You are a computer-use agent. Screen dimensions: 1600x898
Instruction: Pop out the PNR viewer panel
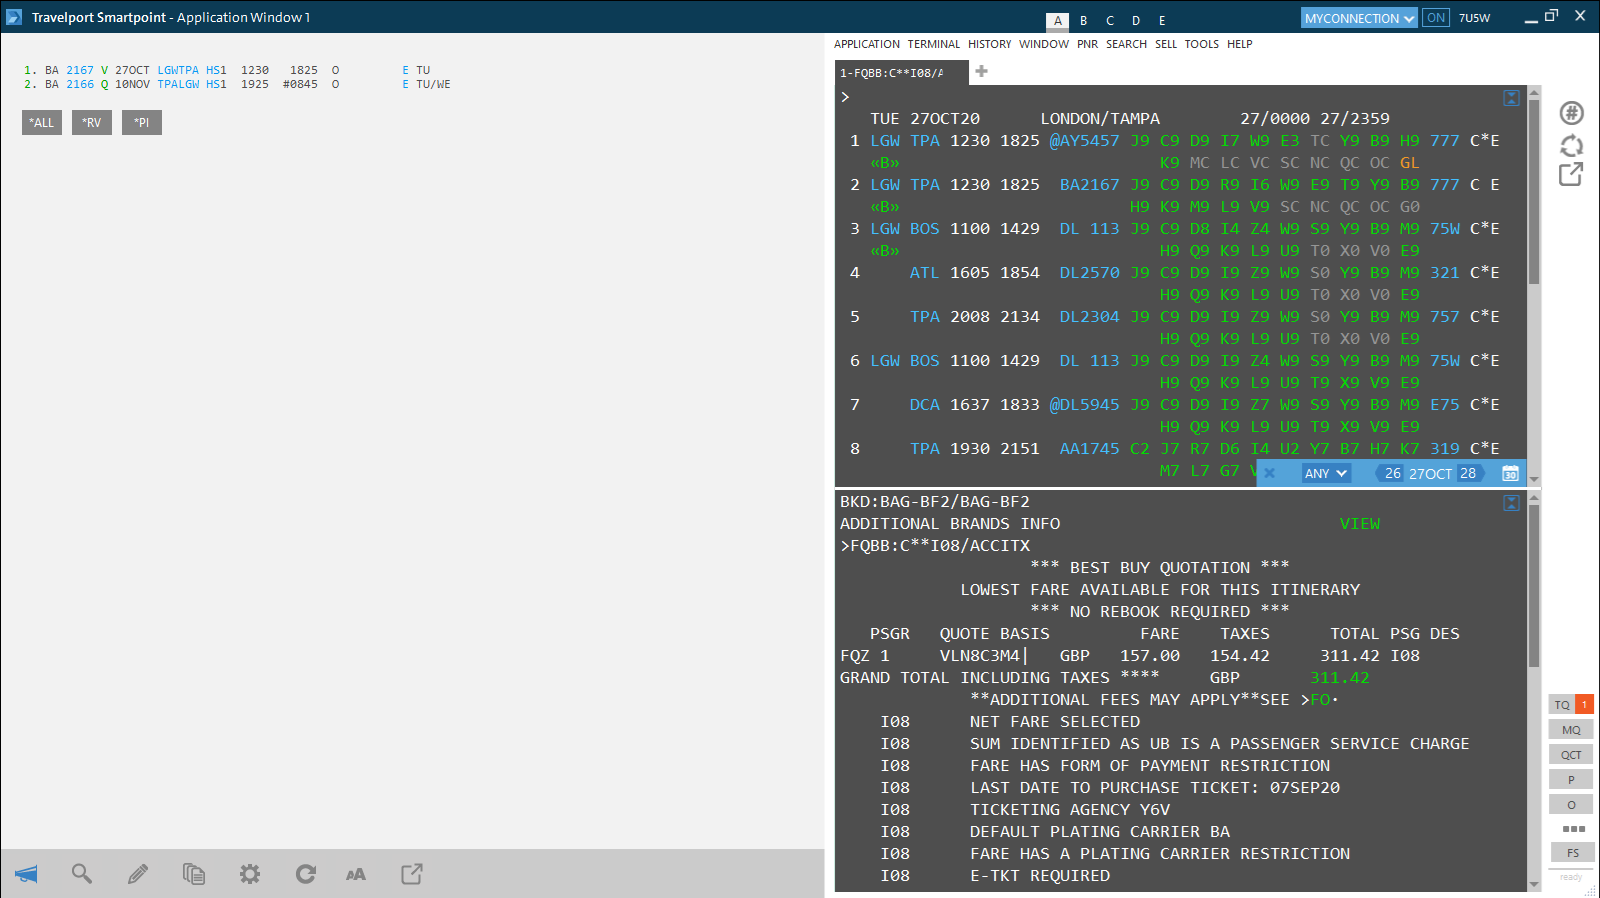tap(412, 874)
